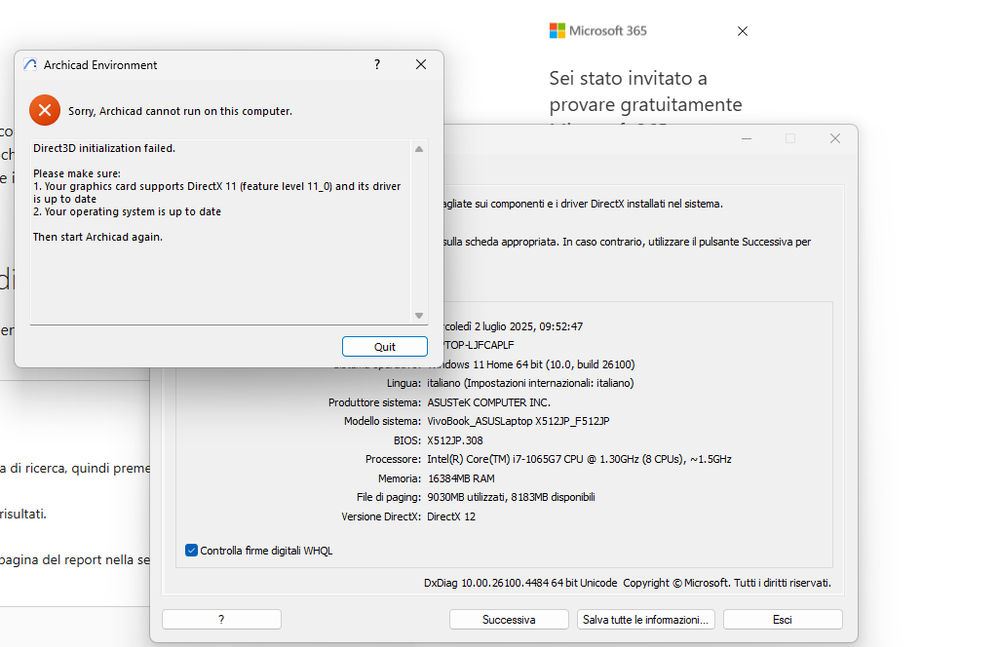
Task: Click the 'Modello sistema:' label
Action: (x=382, y=421)
